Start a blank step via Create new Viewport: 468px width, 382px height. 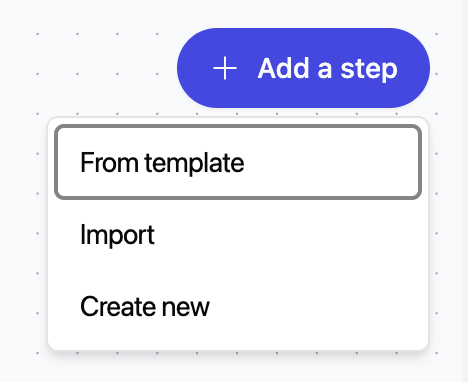click(x=238, y=306)
